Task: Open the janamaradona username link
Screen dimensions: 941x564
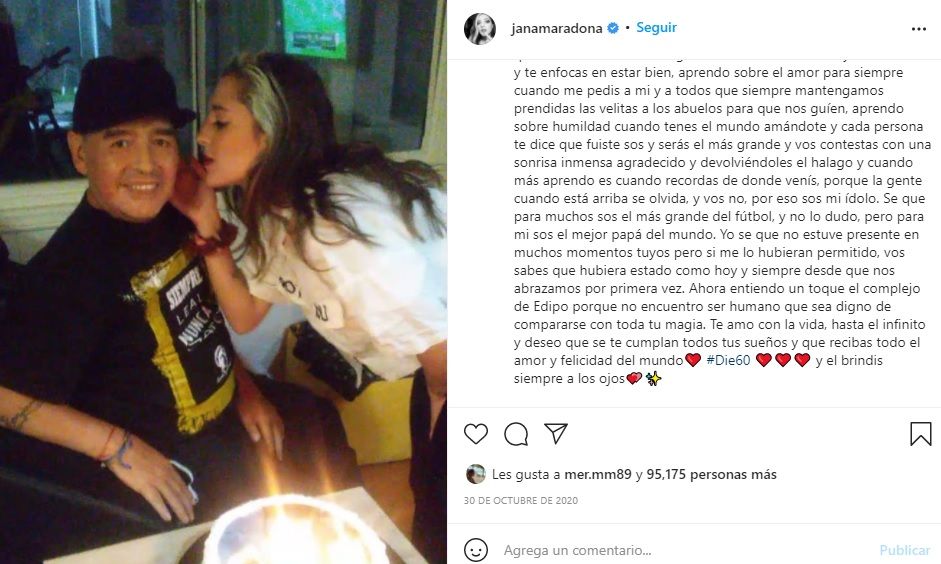Action: [557, 28]
